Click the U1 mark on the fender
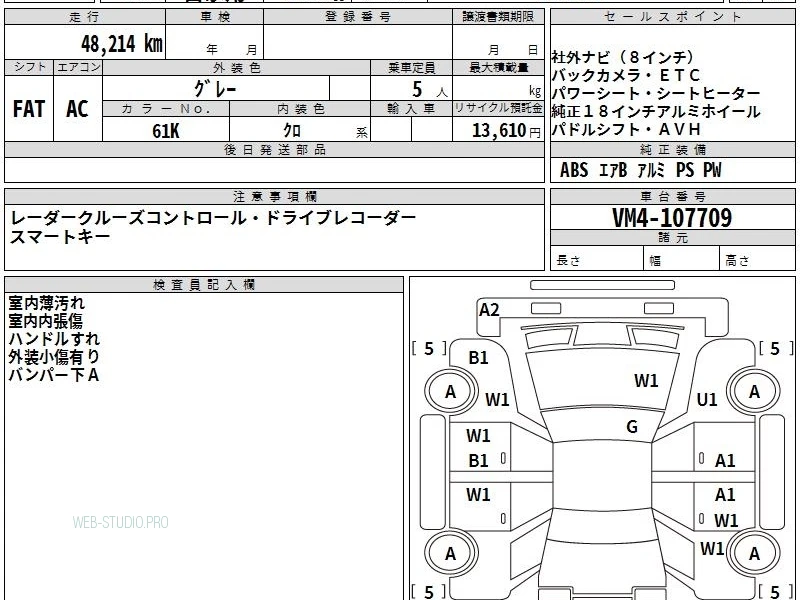 707,399
